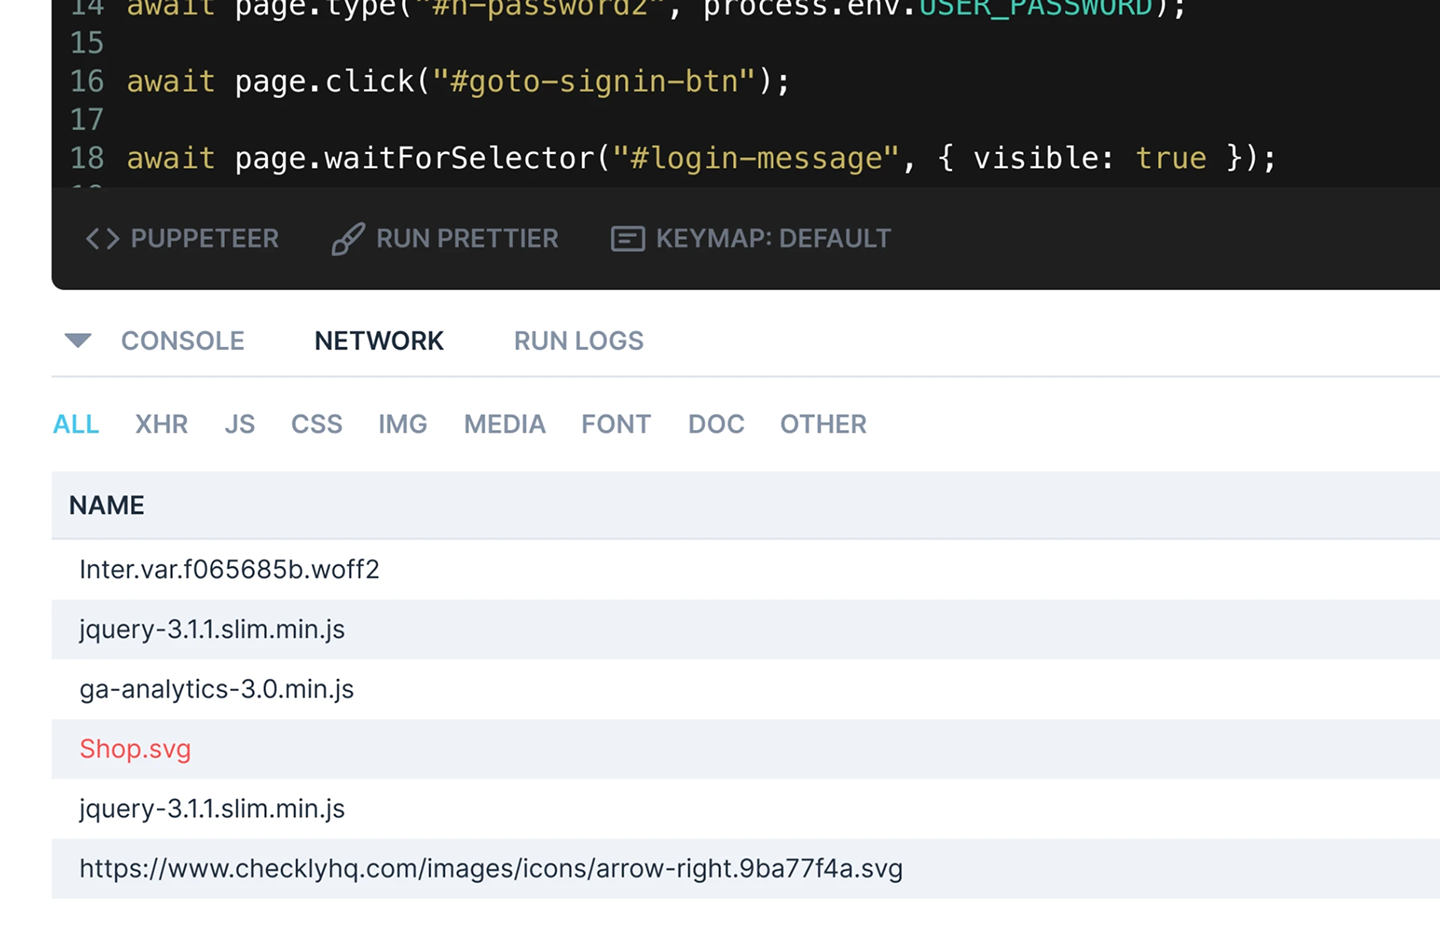Click the keymap keyboard icon
This screenshot has width=1440, height=936.
point(627,239)
